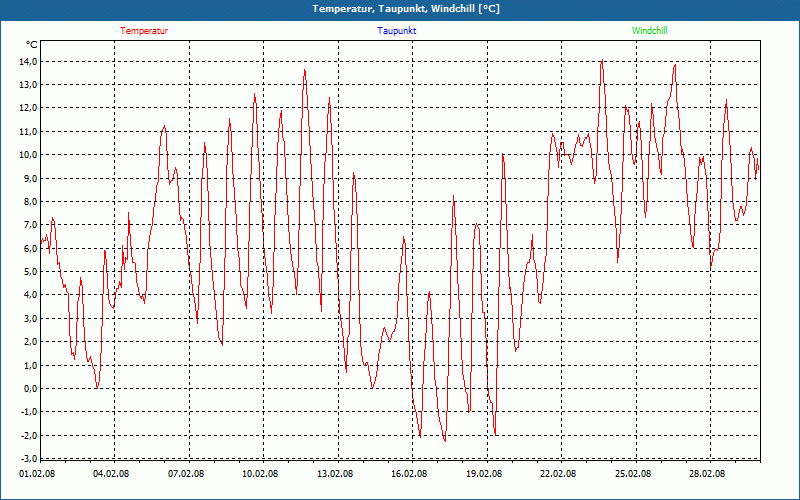Click the 2,0 y-axis value
The height and width of the screenshot is (500, 800).
point(30,342)
